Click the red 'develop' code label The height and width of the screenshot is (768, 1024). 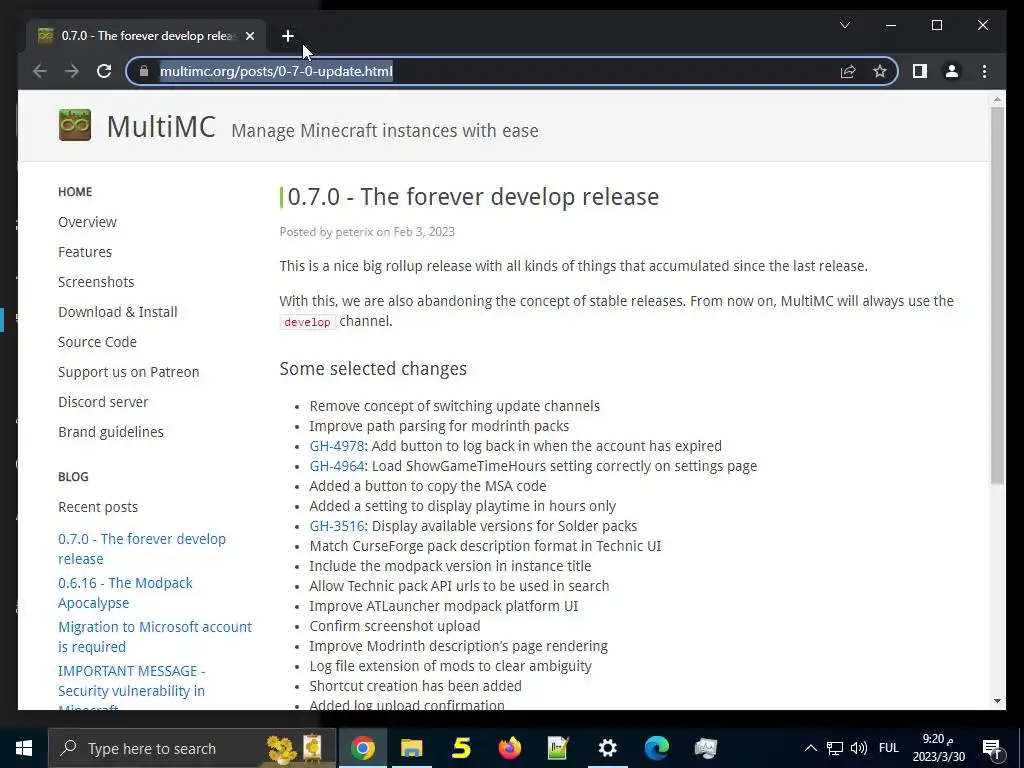tap(308, 322)
